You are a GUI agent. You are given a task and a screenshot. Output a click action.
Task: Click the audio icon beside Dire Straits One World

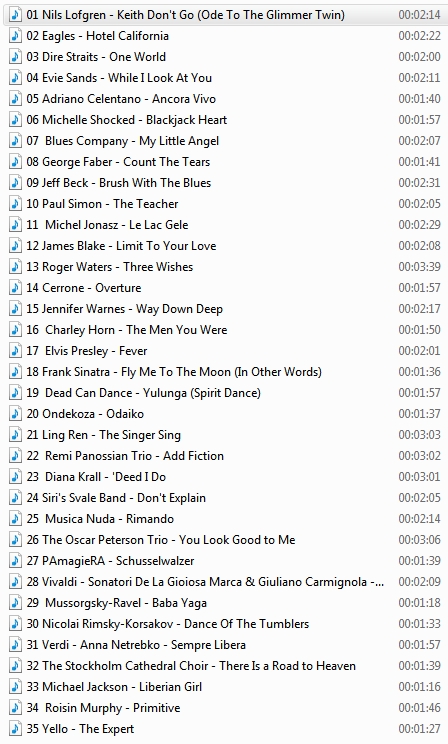[15, 56]
